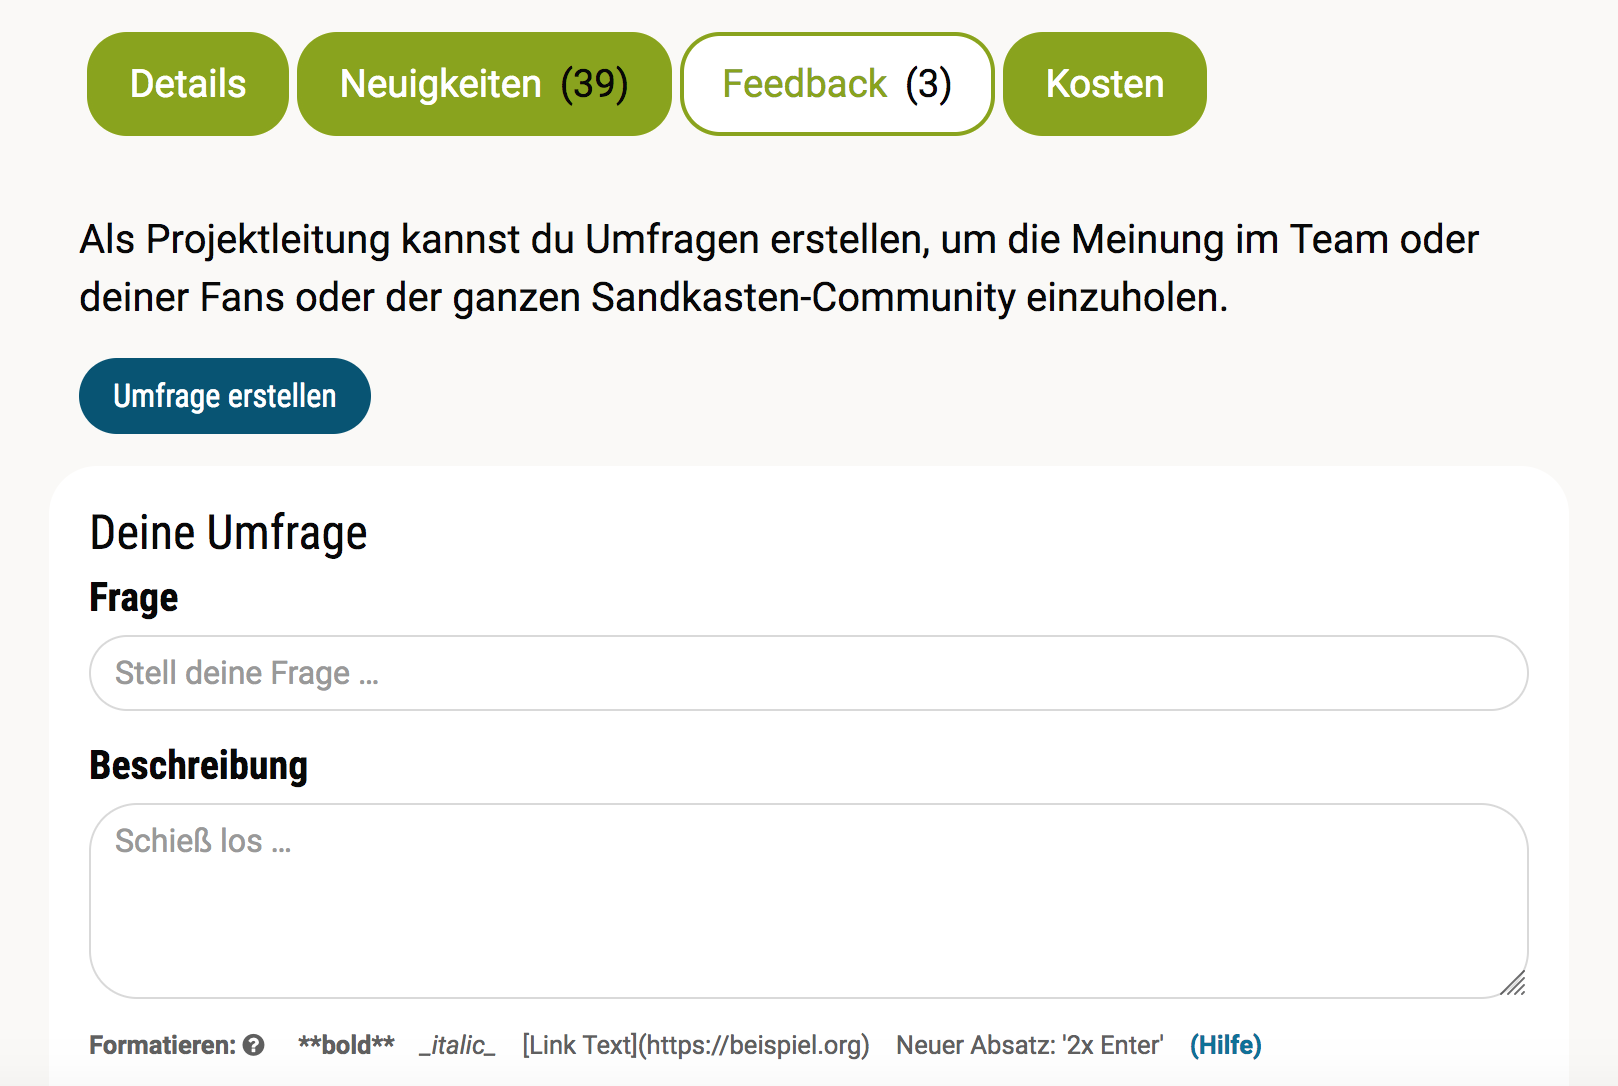Click the 'Neuer Absatz: 2x Enter' hint
Image resolution: width=1618 pixels, height=1086 pixels.
coord(1029,1045)
